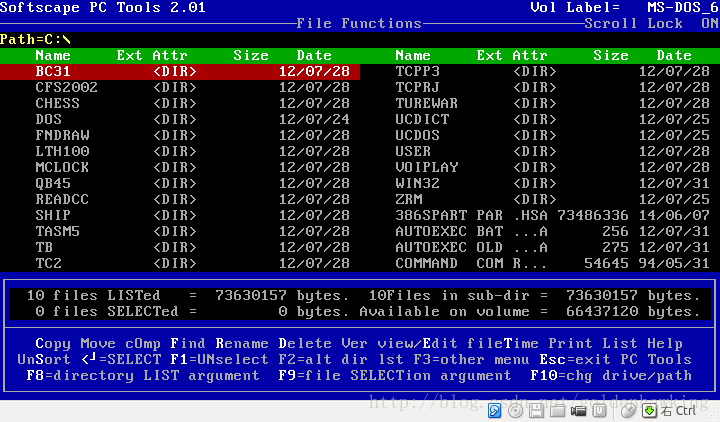Select the TCPRJ directory entry
The image size is (720, 422).
pos(552,87)
